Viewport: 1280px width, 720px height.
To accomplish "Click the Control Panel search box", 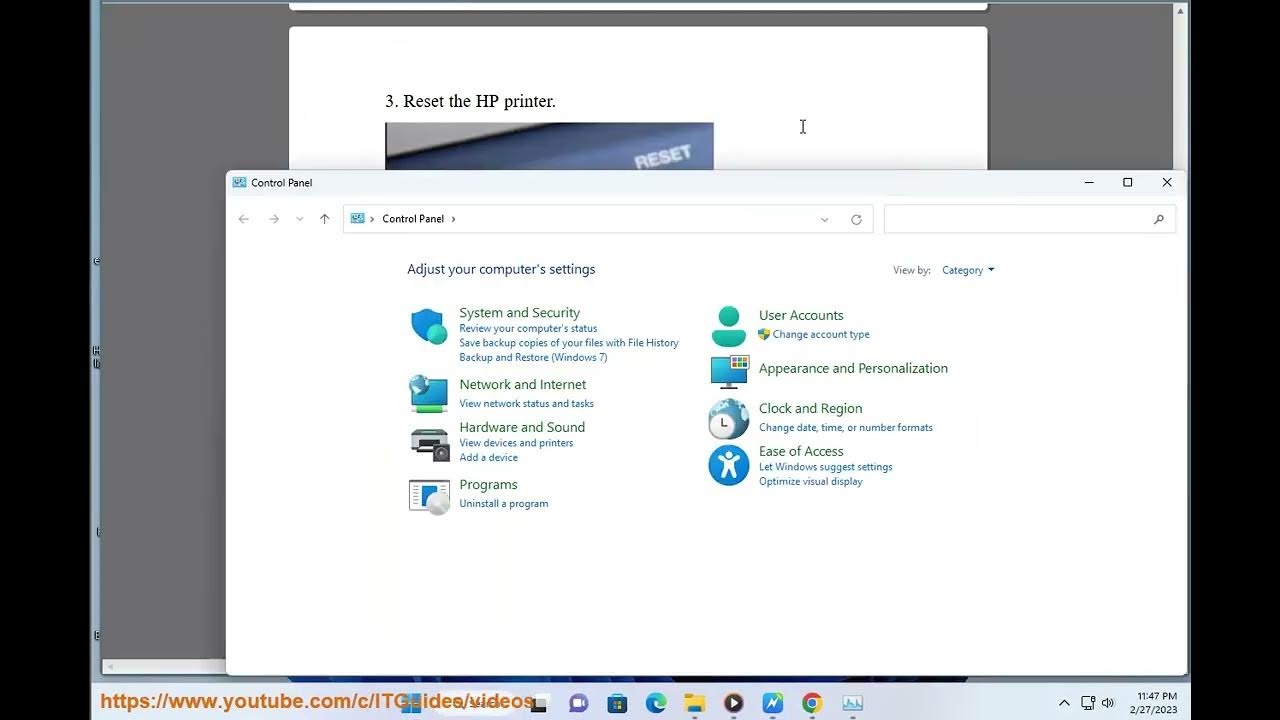I will (x=1030, y=219).
